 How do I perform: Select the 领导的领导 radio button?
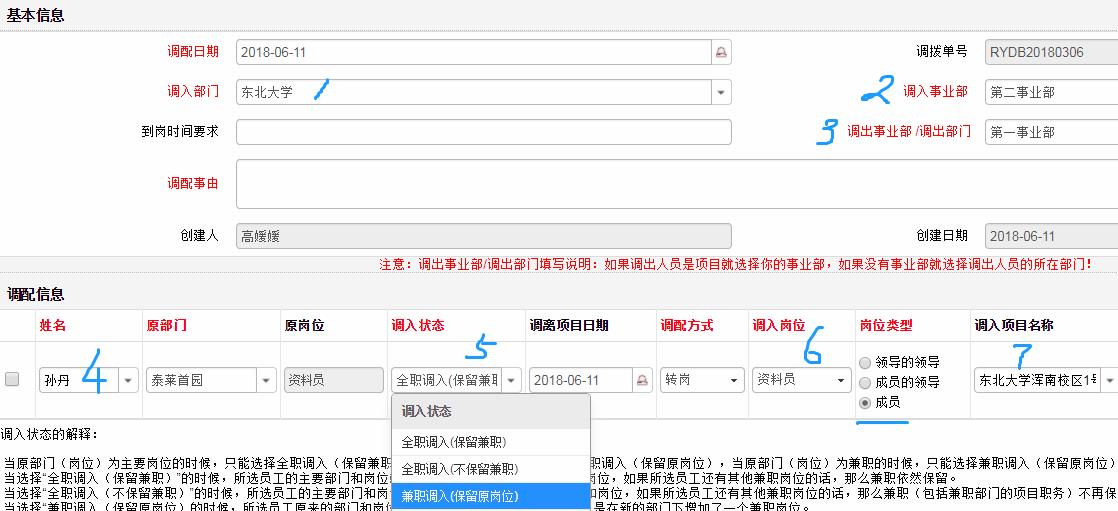point(866,362)
